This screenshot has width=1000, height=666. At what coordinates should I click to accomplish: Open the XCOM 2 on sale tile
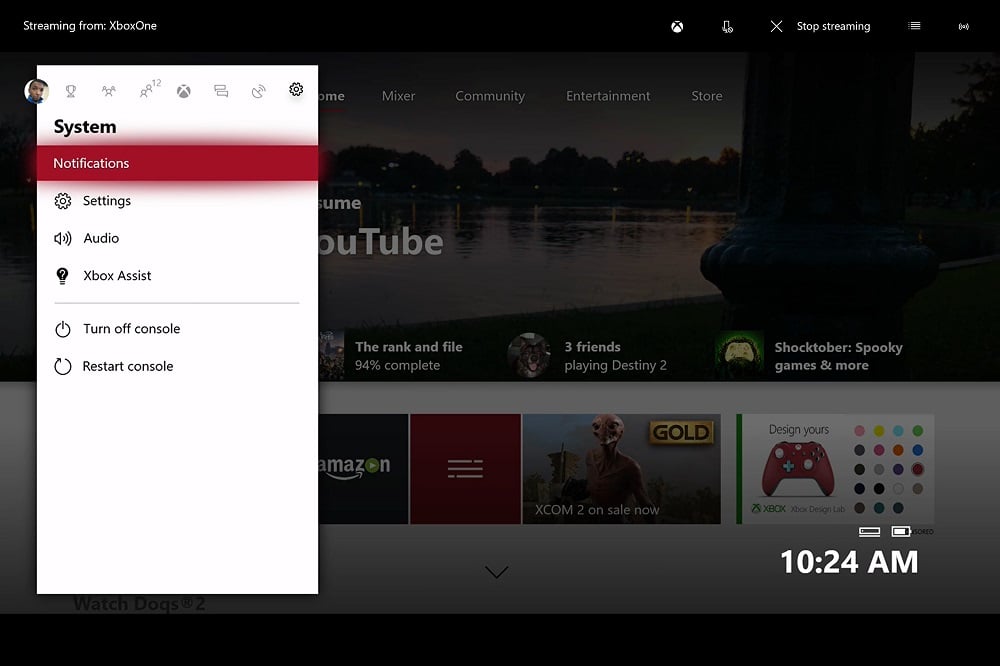pos(621,468)
